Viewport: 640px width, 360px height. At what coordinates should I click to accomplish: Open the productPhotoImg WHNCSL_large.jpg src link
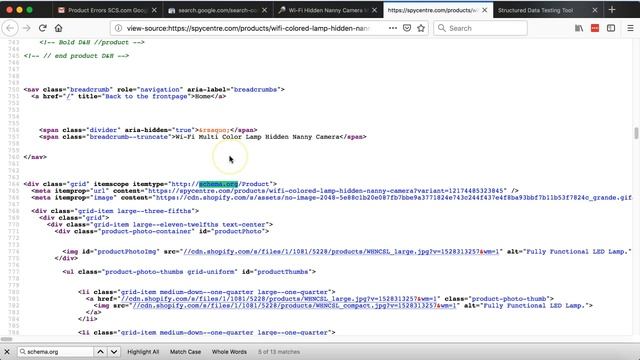point(341,251)
